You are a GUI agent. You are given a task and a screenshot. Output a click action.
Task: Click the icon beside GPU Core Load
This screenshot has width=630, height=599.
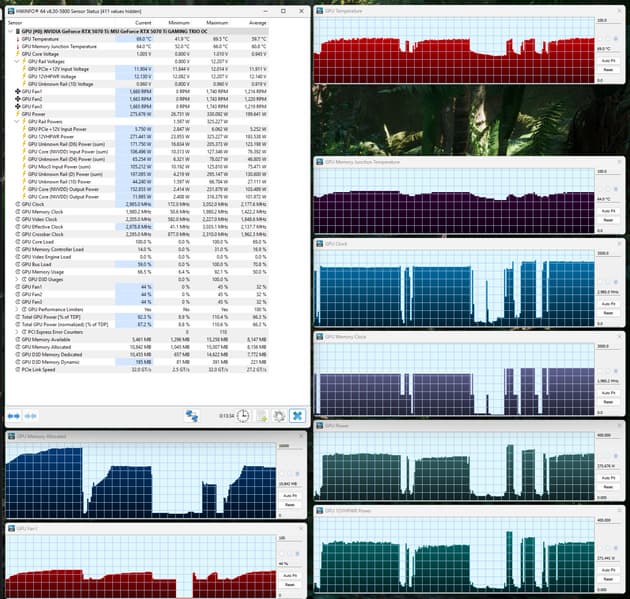[18, 242]
